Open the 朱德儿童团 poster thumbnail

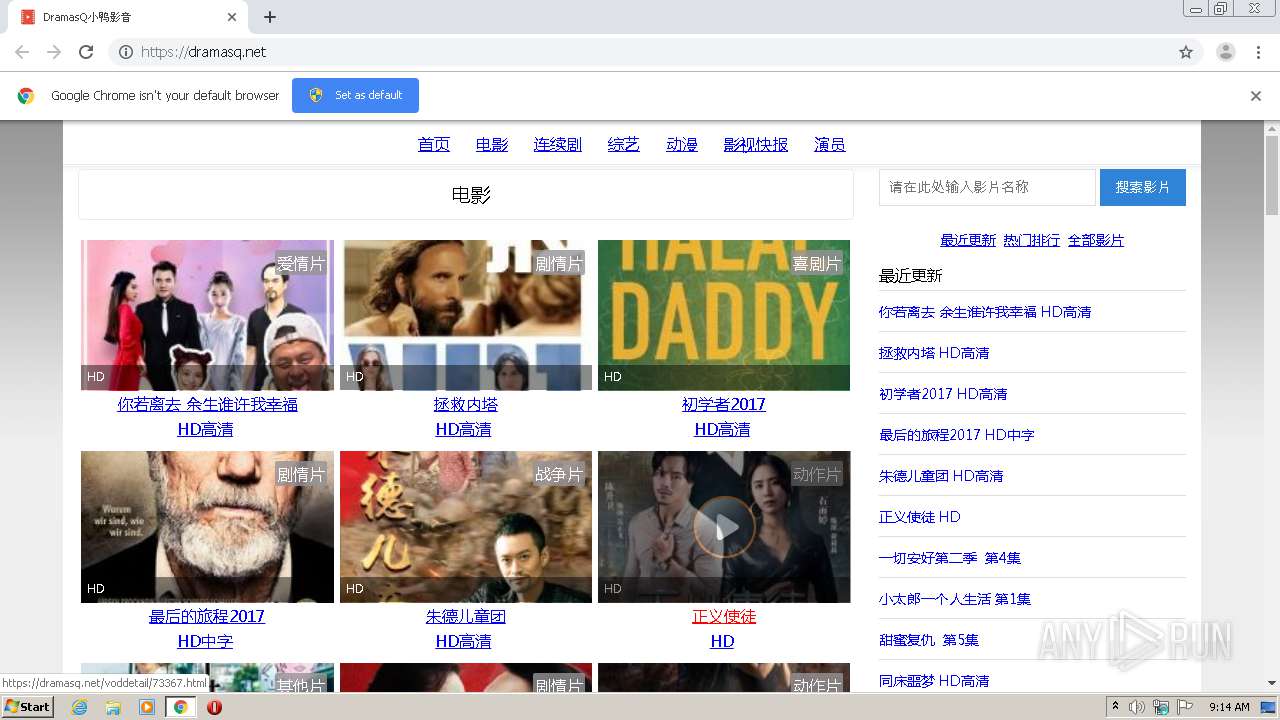(466, 527)
